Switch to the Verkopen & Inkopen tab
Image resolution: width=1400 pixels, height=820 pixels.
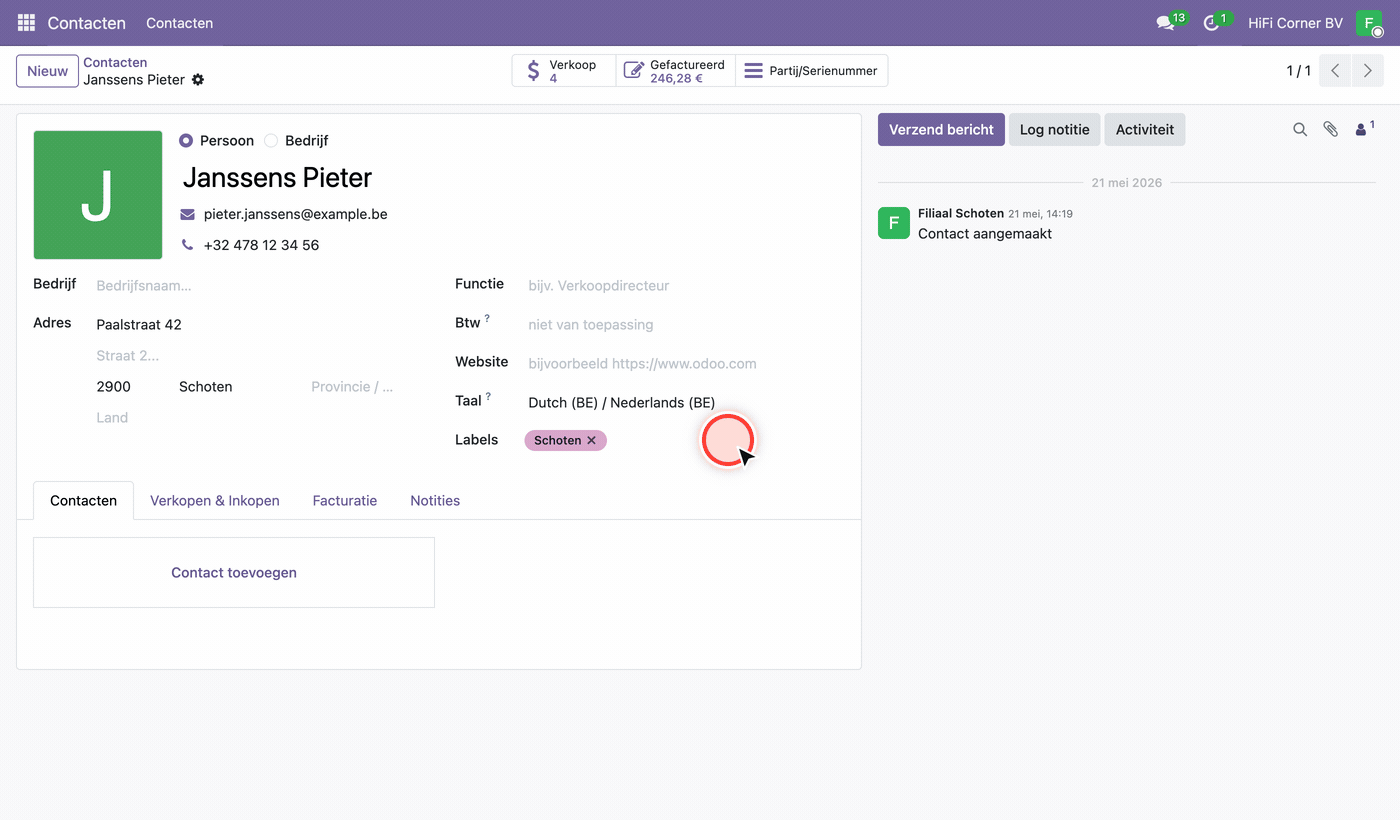(215, 500)
